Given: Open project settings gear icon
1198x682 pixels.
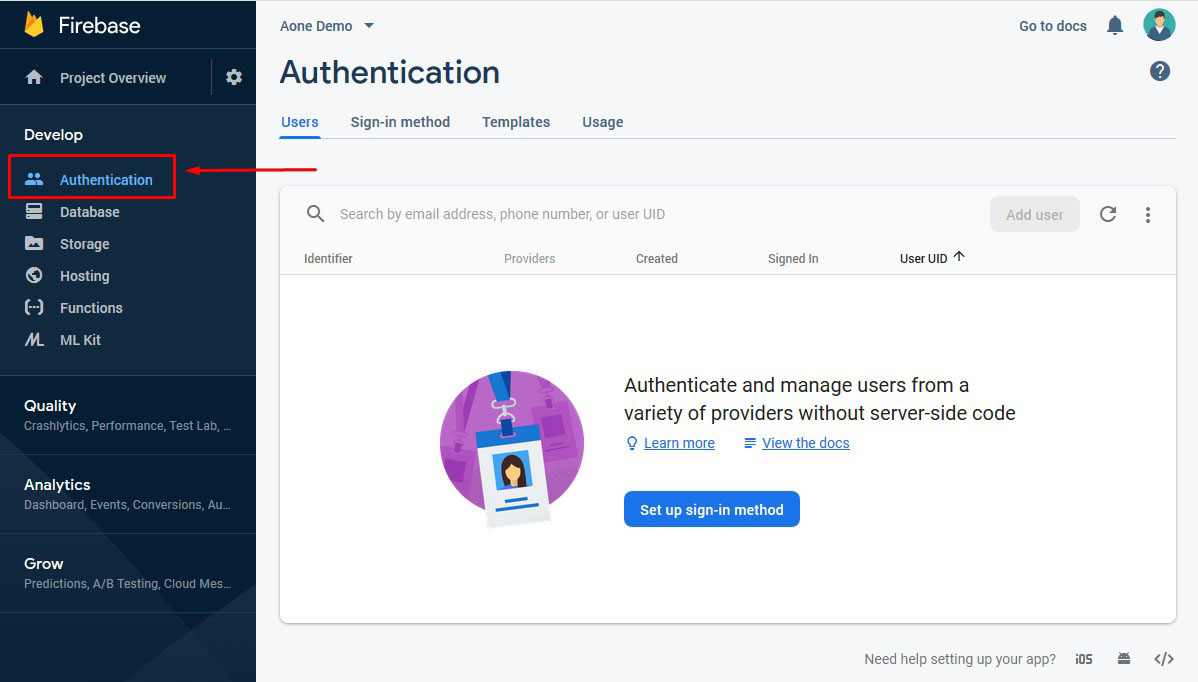Looking at the screenshot, I should 234,77.
